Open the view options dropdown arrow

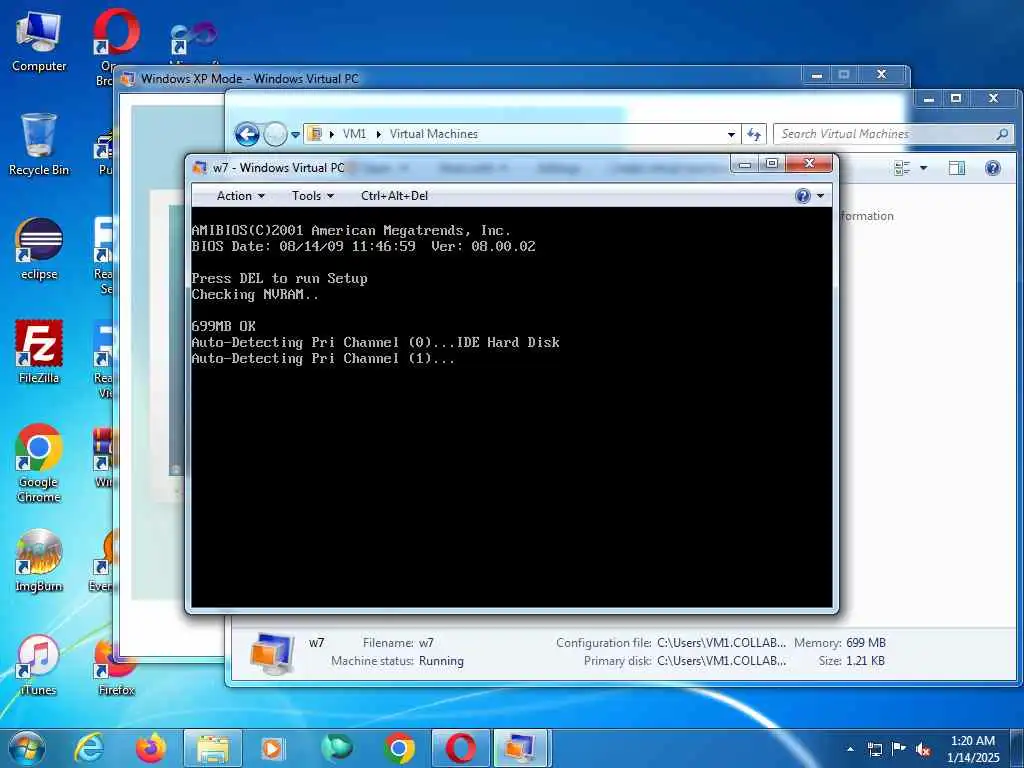[x=923, y=168]
